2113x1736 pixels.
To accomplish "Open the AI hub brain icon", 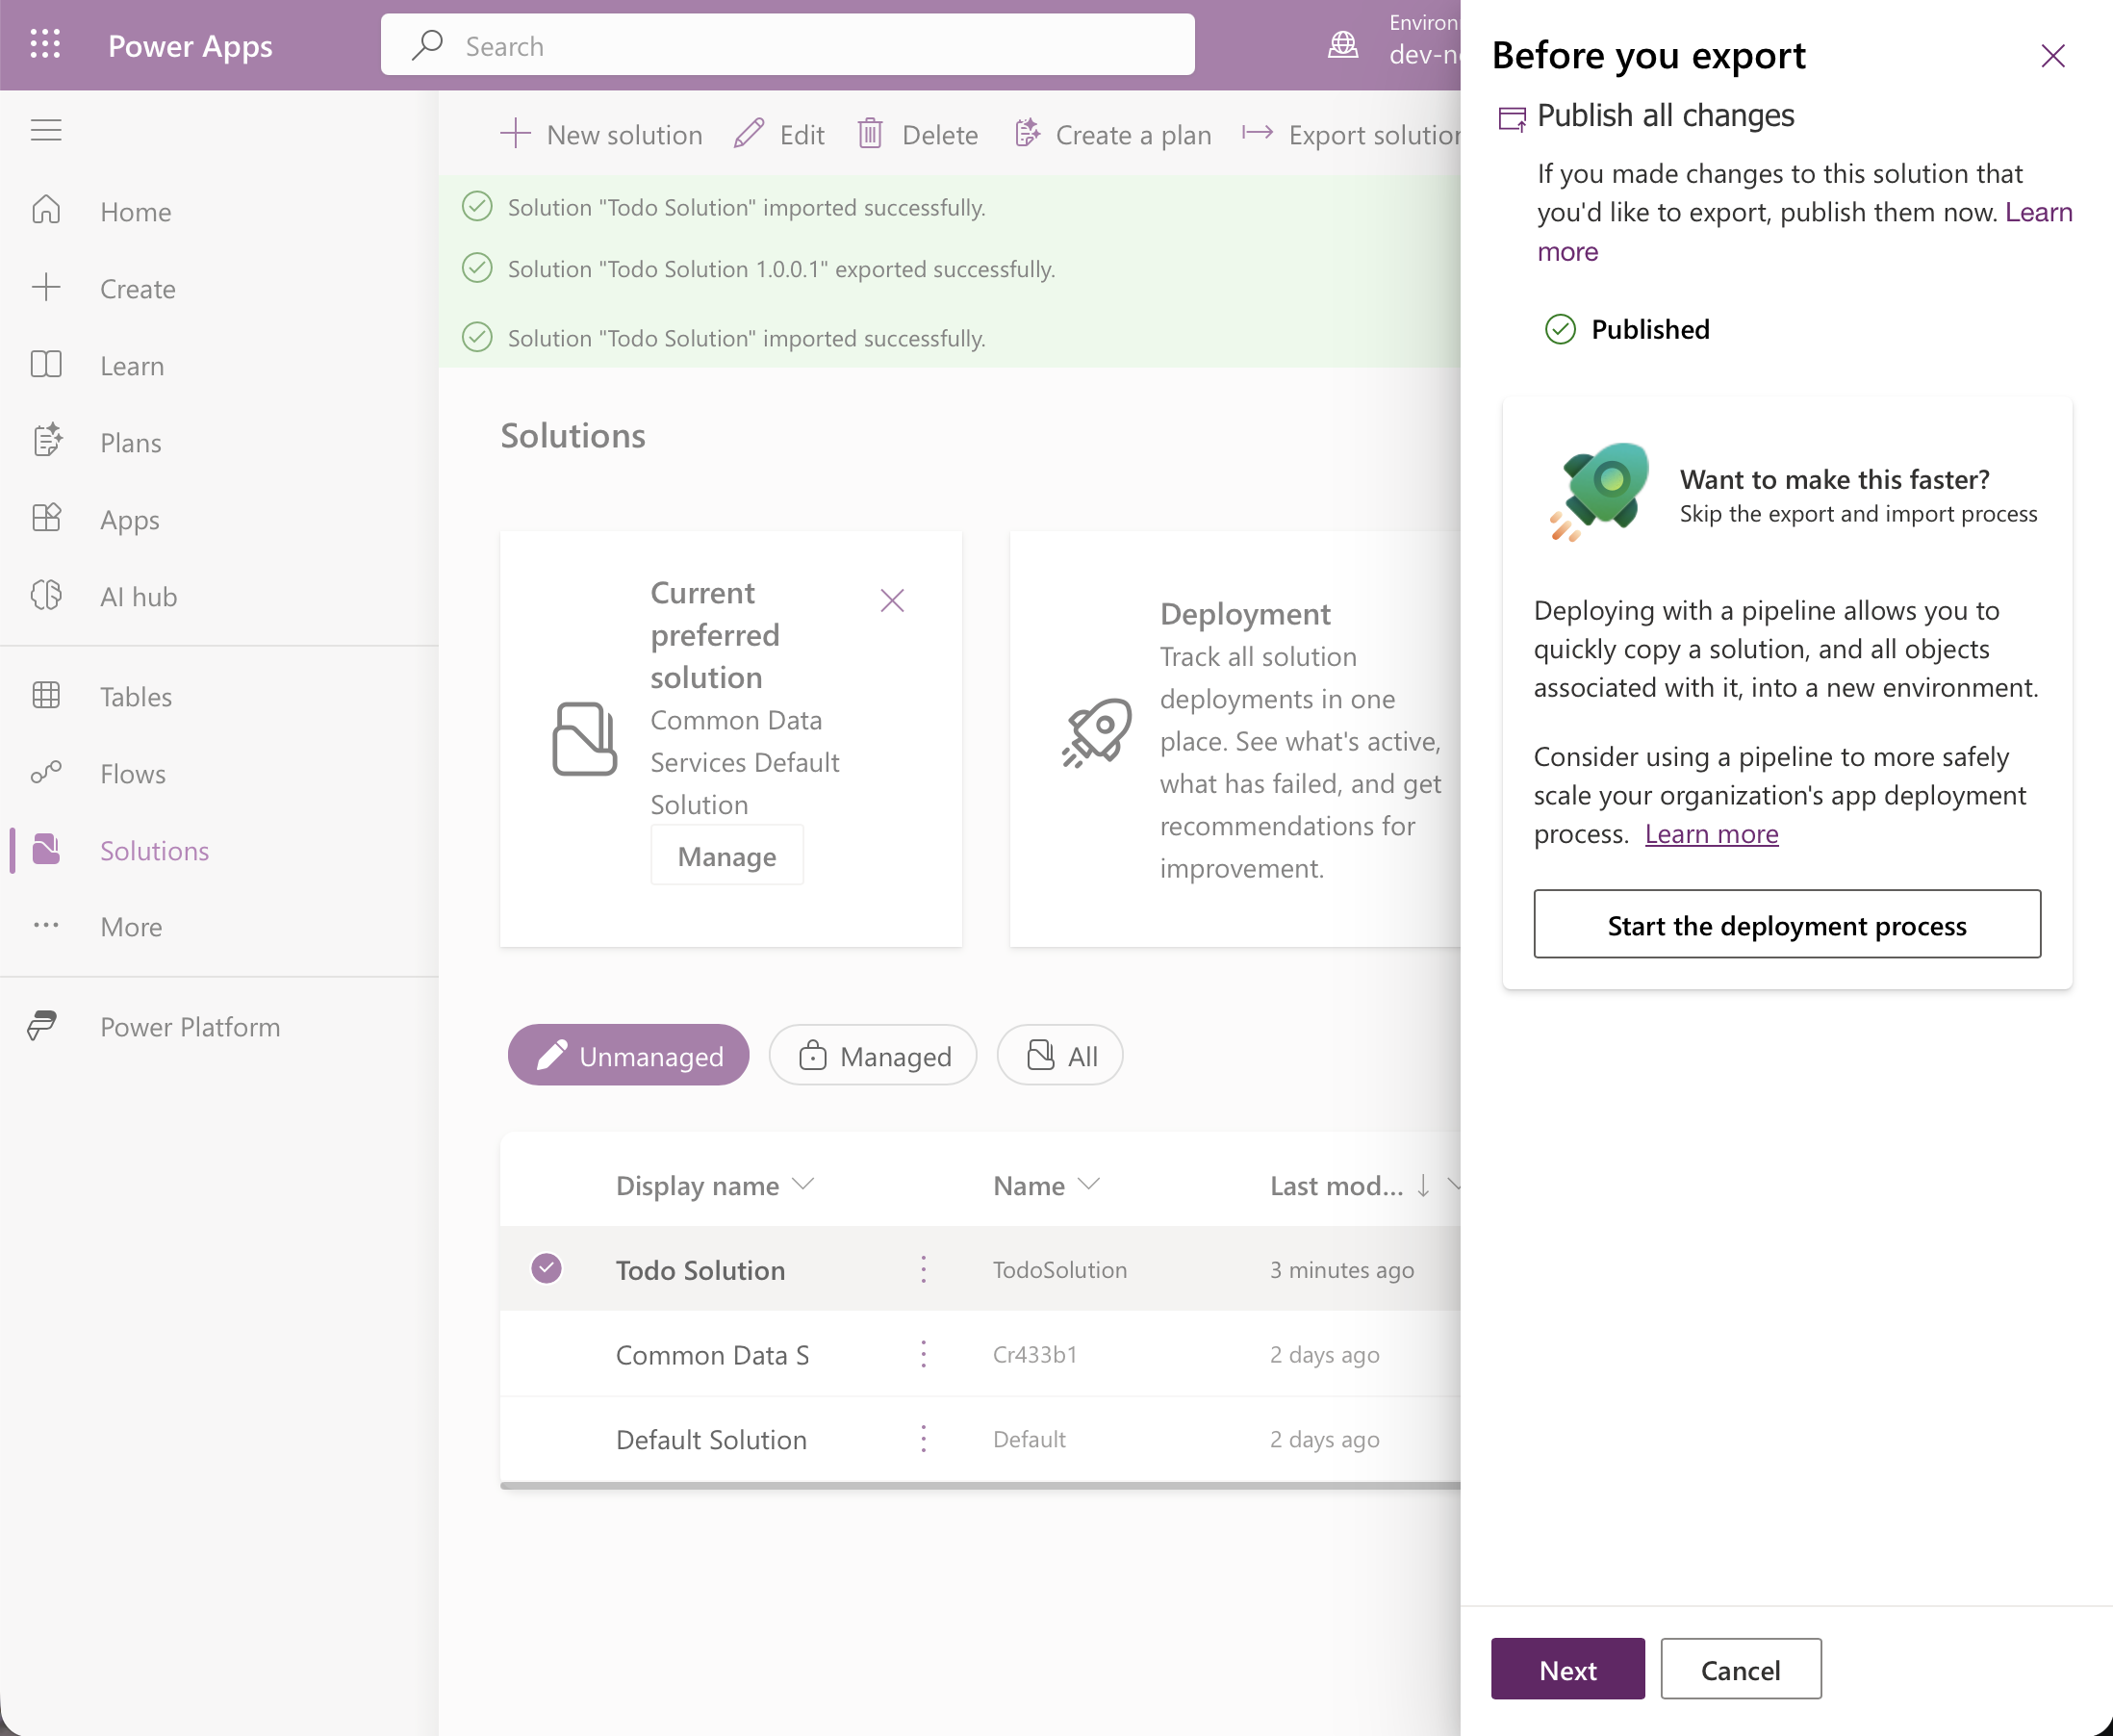I will (46, 596).
